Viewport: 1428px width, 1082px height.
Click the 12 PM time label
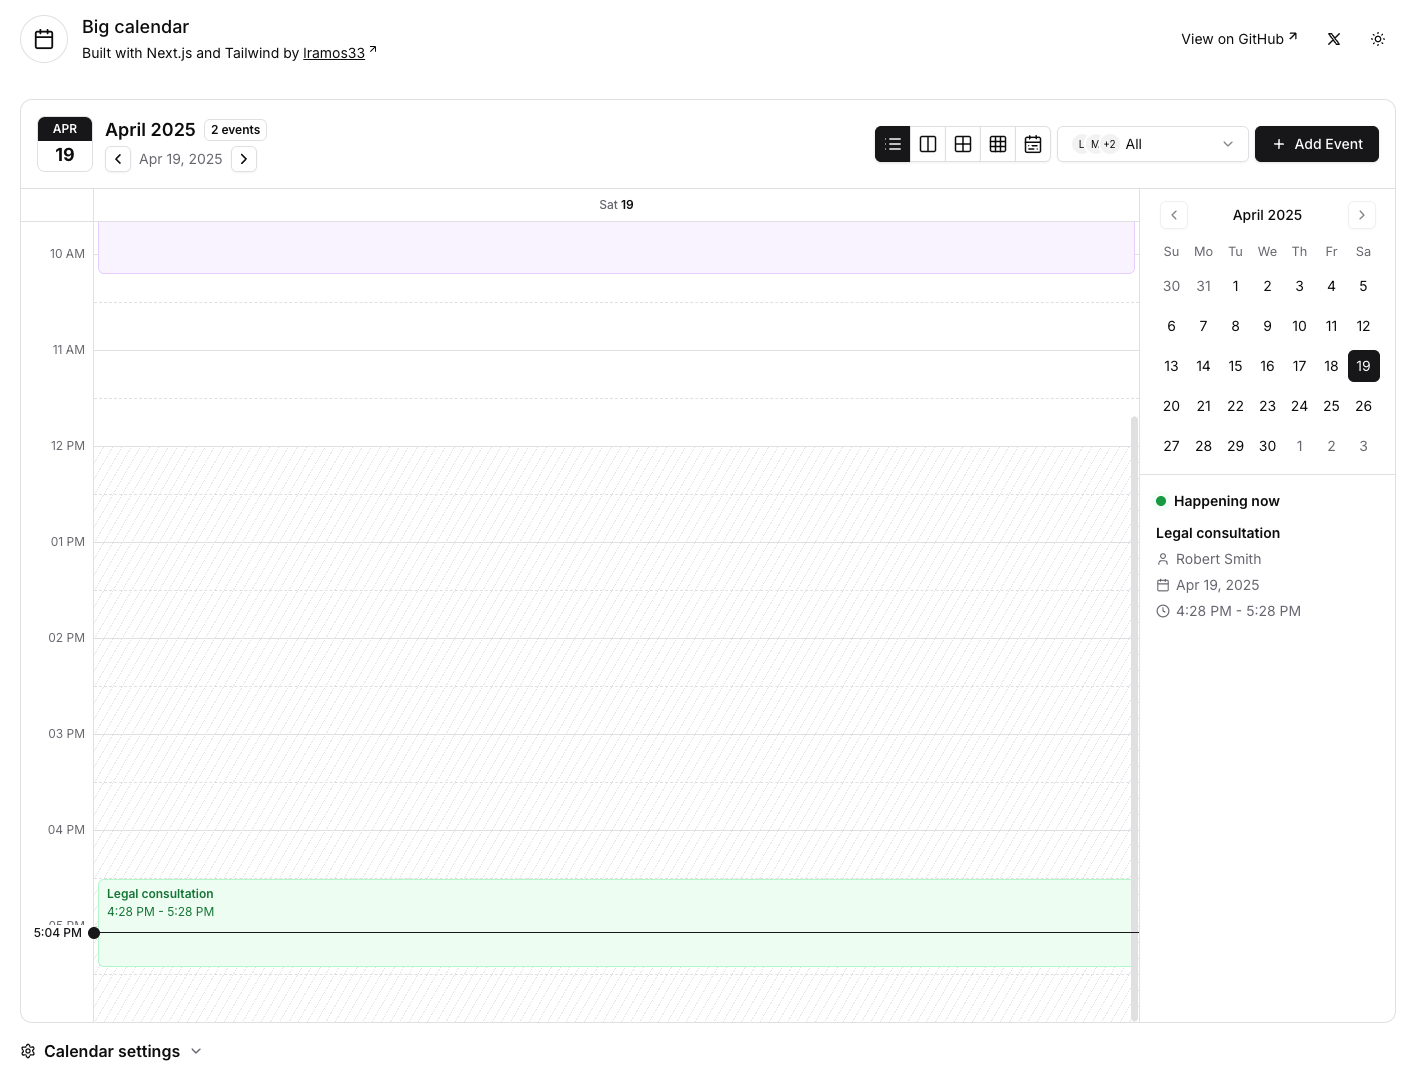click(68, 446)
